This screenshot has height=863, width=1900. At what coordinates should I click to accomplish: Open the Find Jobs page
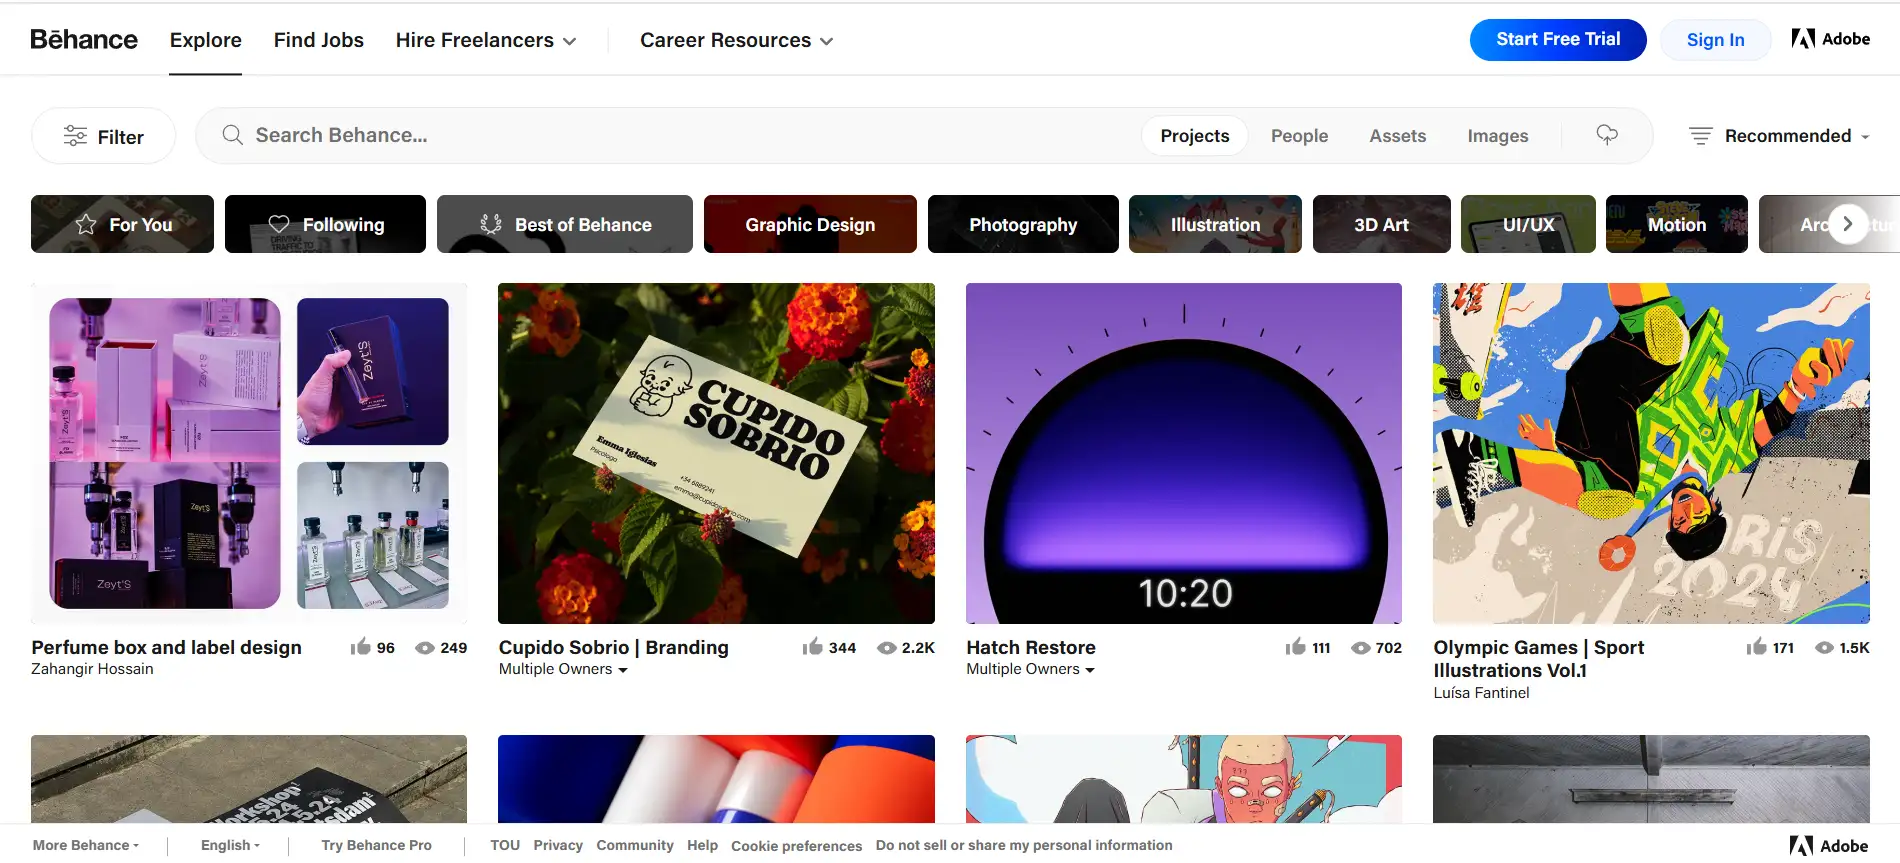pos(319,40)
